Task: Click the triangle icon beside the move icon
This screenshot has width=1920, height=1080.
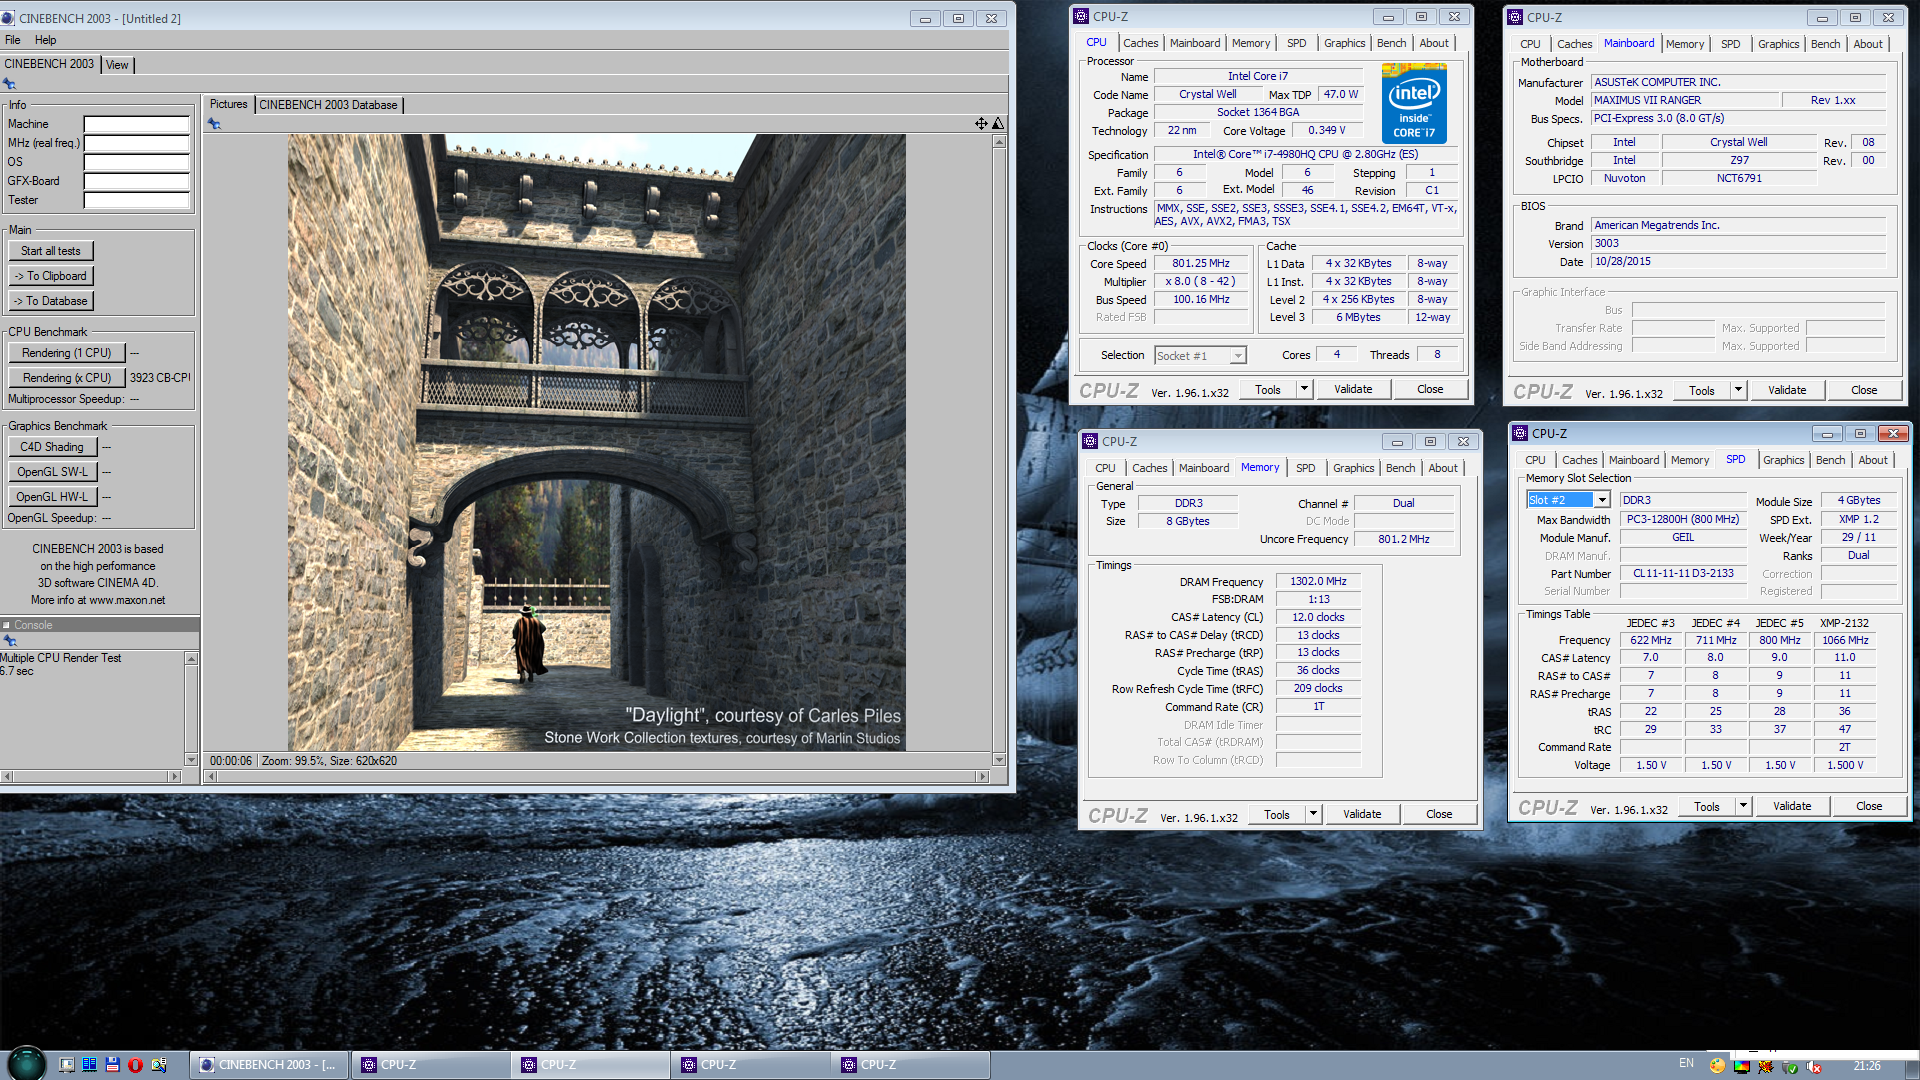Action: tap(997, 123)
